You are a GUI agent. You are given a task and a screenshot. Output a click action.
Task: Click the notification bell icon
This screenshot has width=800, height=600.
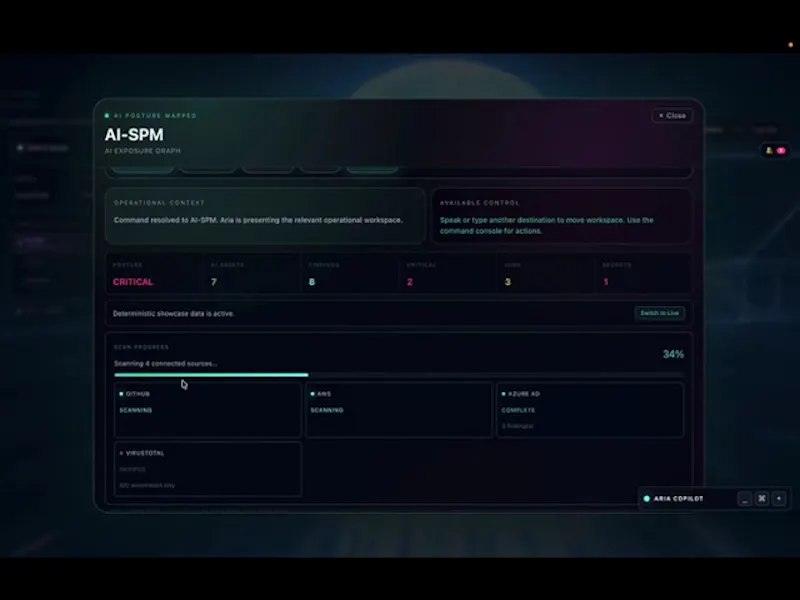769,151
